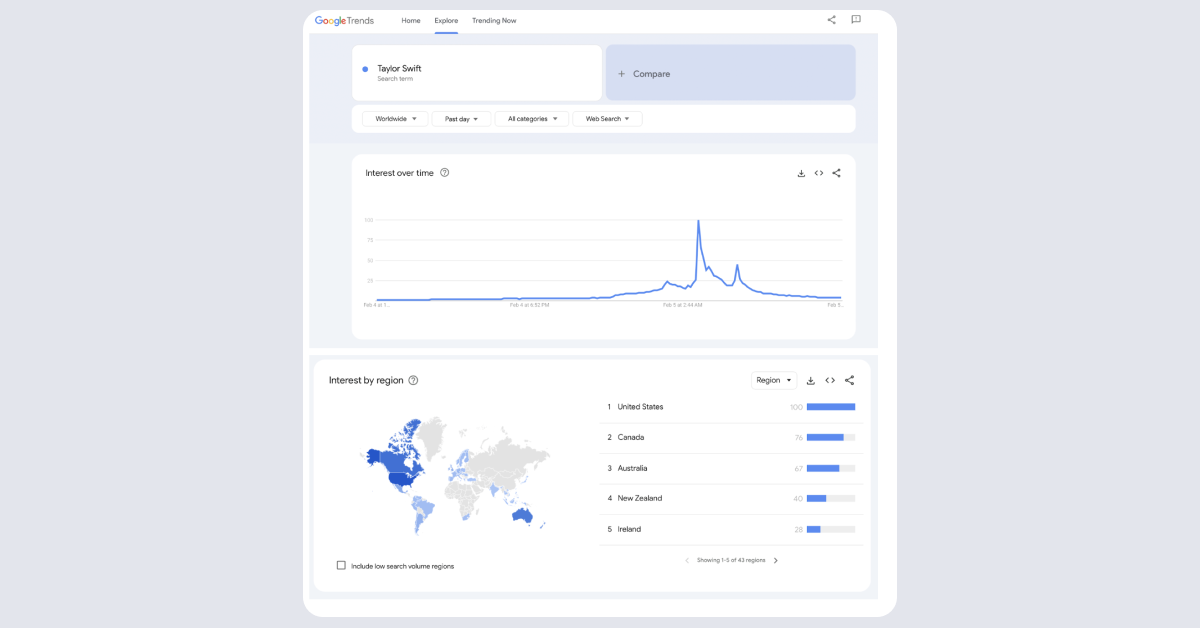Image resolution: width=1200 pixels, height=628 pixels.
Task: Download the Interest by region data
Action: pos(811,380)
